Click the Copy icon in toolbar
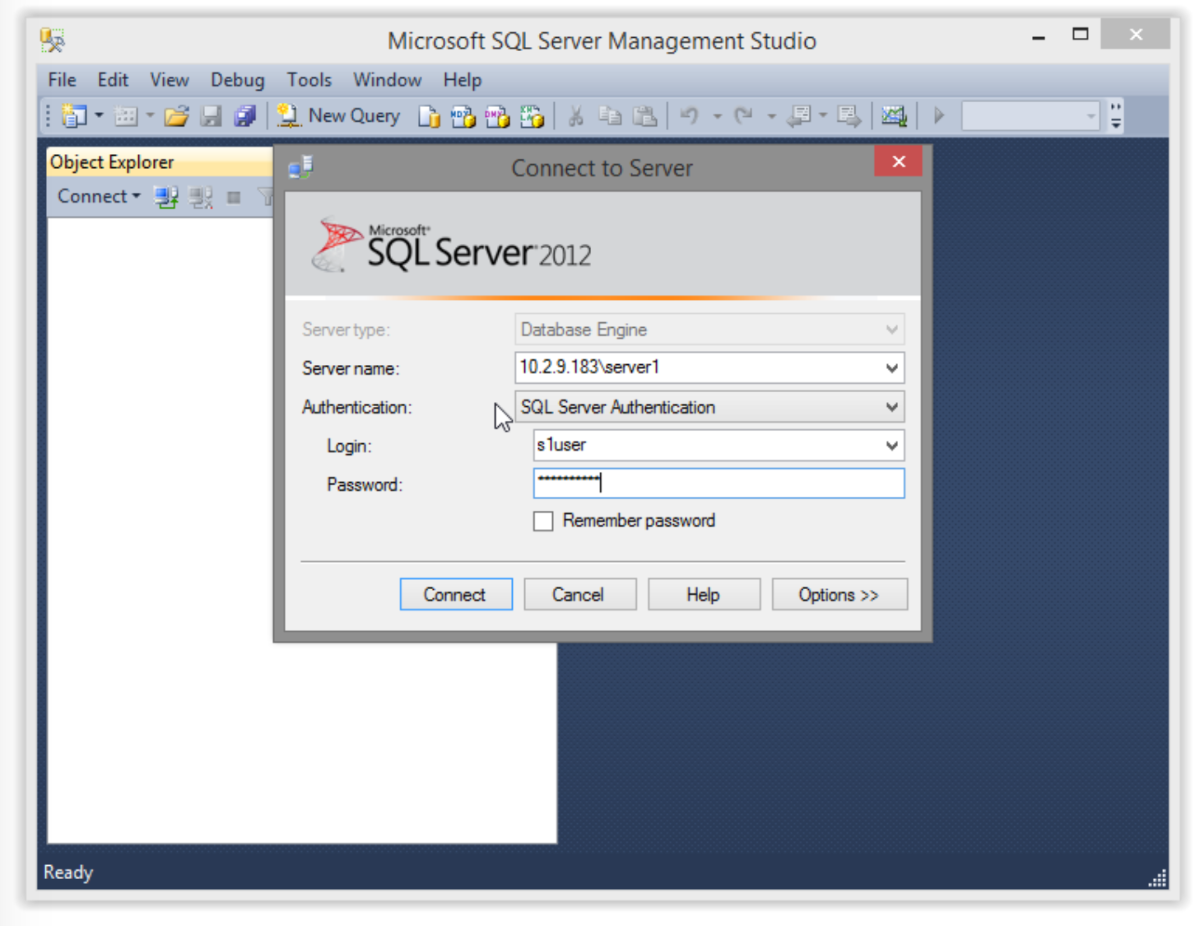 610,116
